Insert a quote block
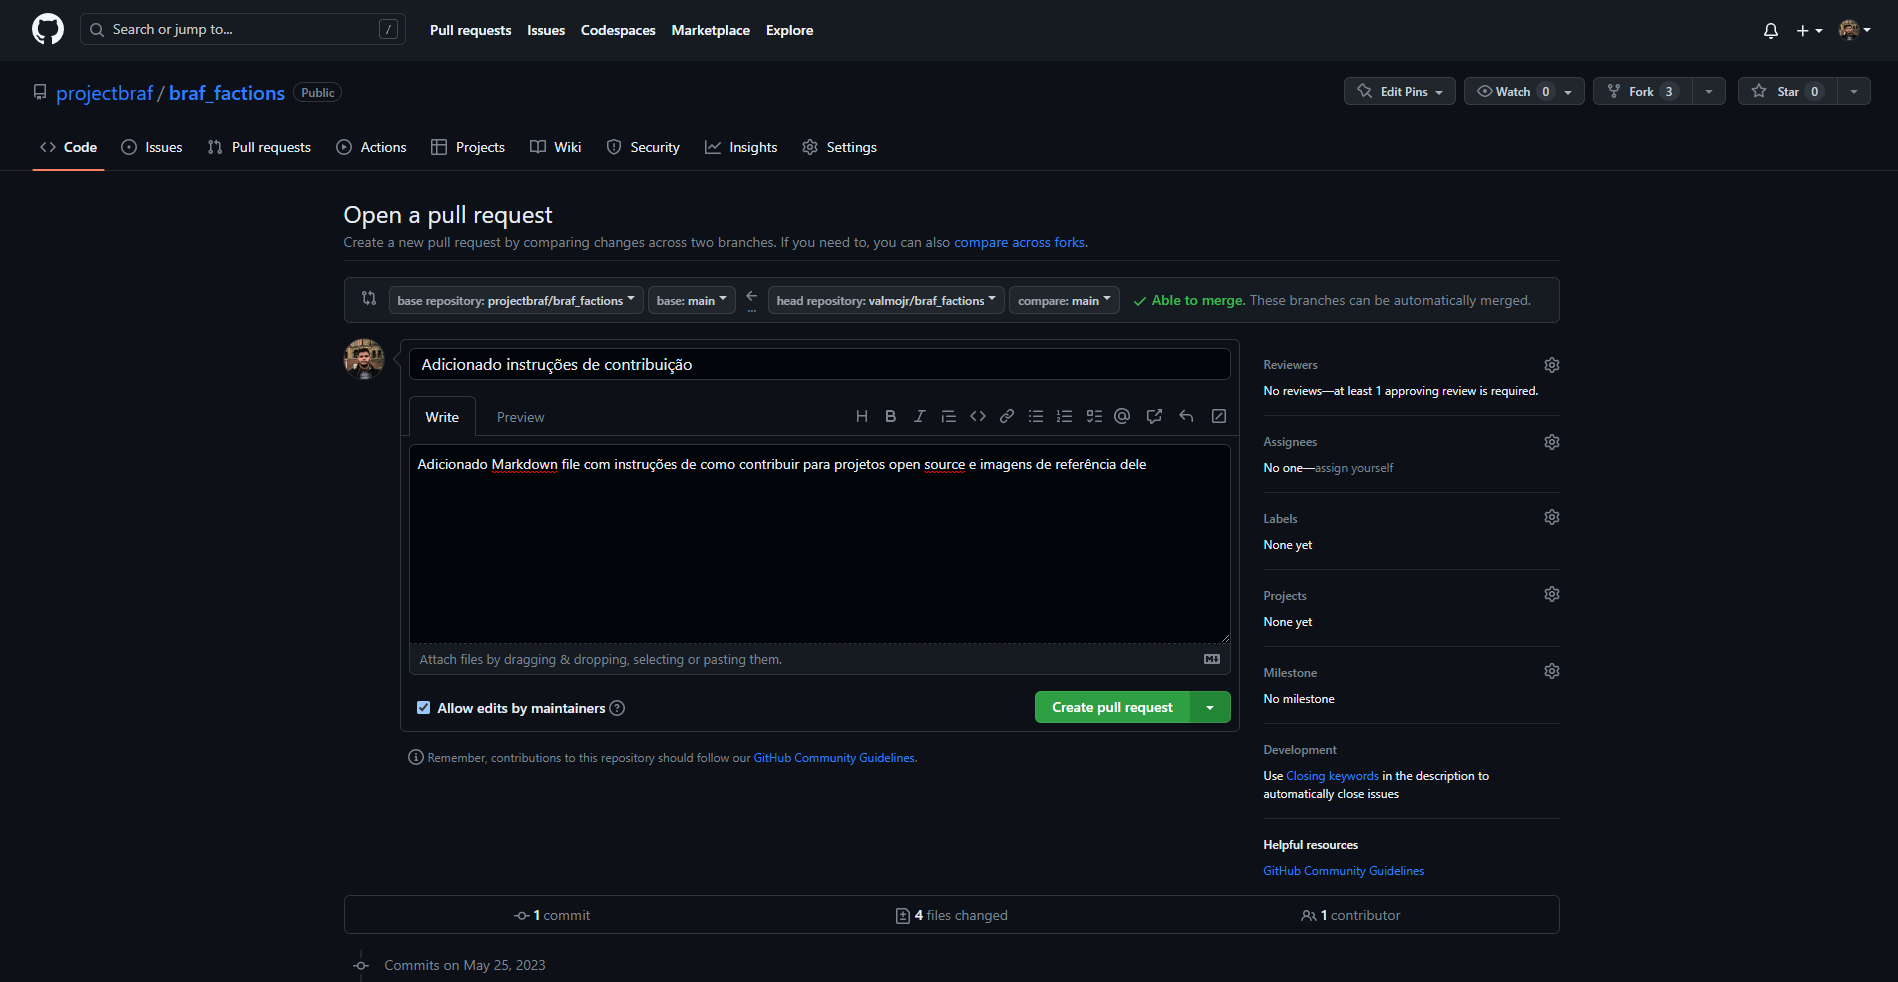 tap(949, 417)
